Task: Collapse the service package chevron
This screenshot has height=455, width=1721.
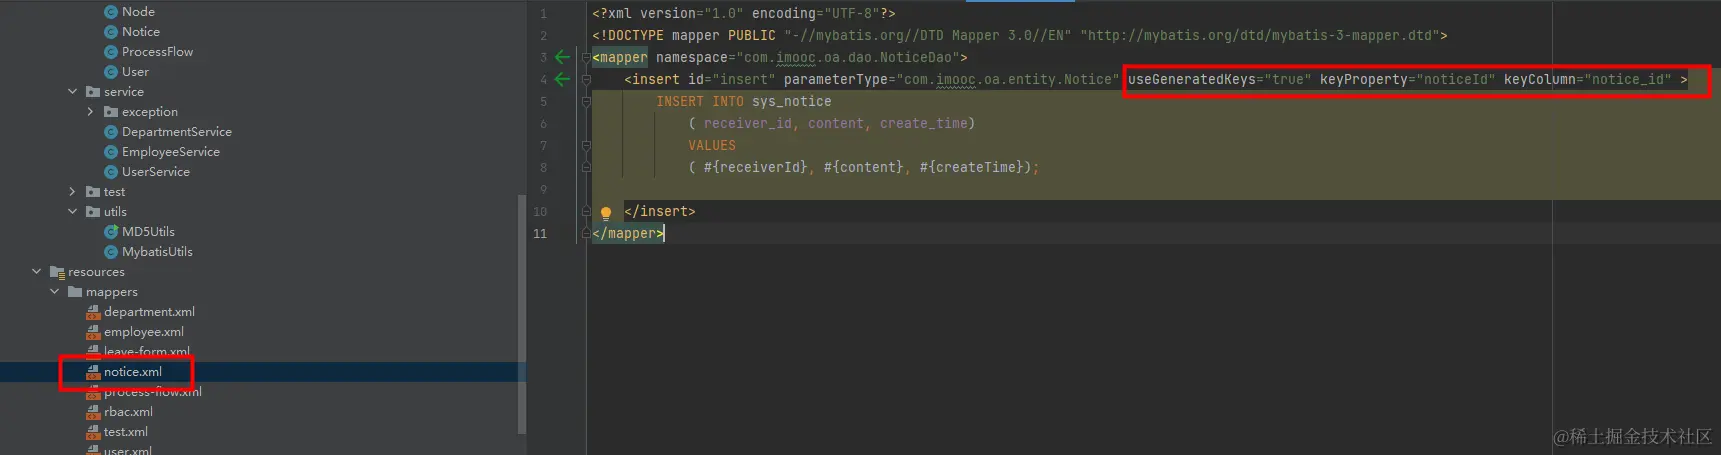Action: tap(72, 92)
